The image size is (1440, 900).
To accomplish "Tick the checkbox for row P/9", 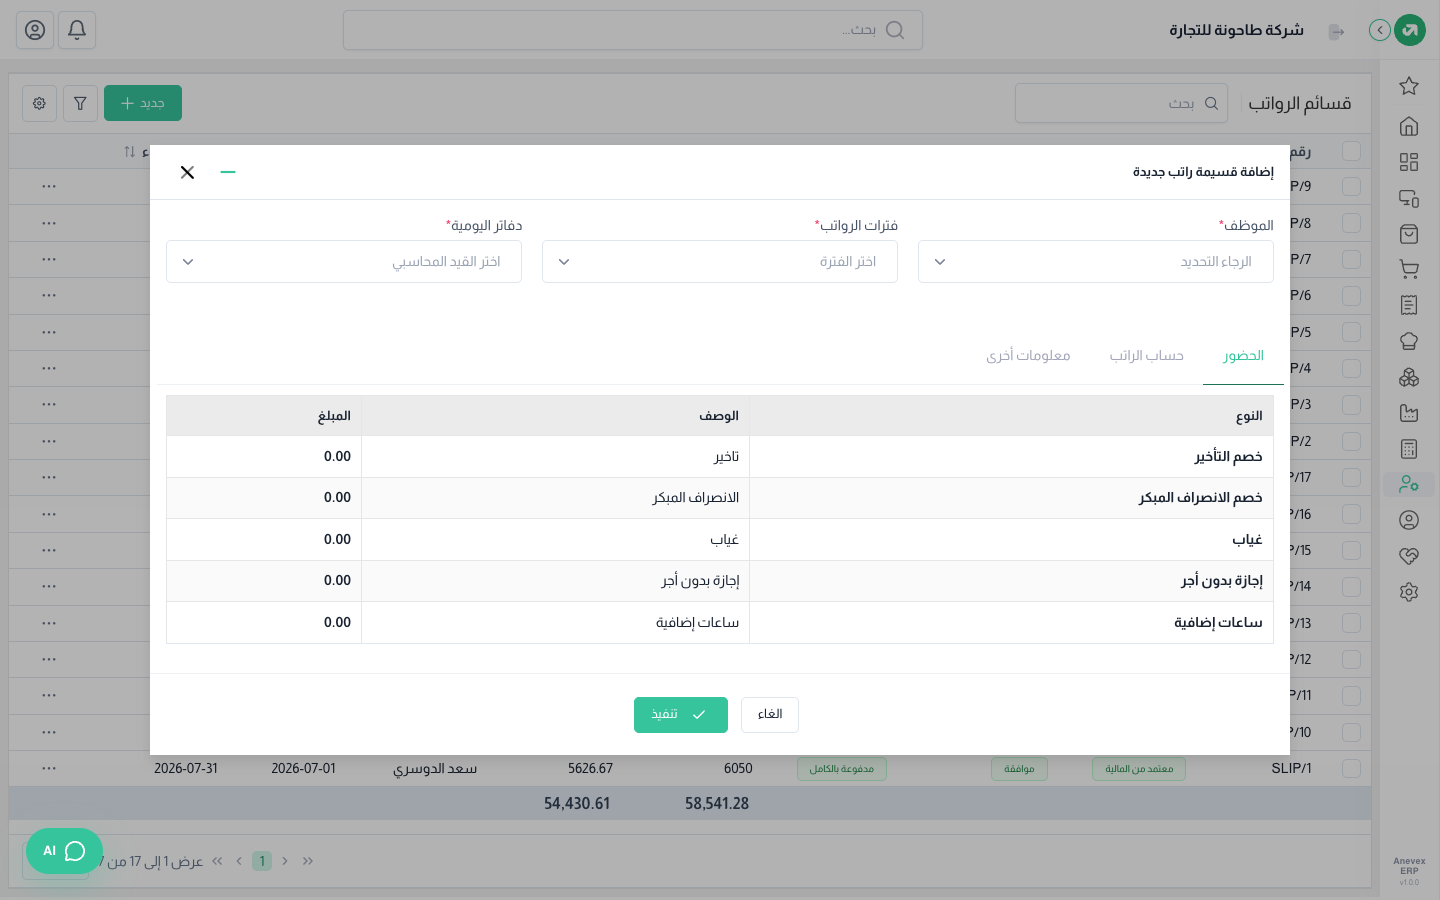I will pos(1352,187).
